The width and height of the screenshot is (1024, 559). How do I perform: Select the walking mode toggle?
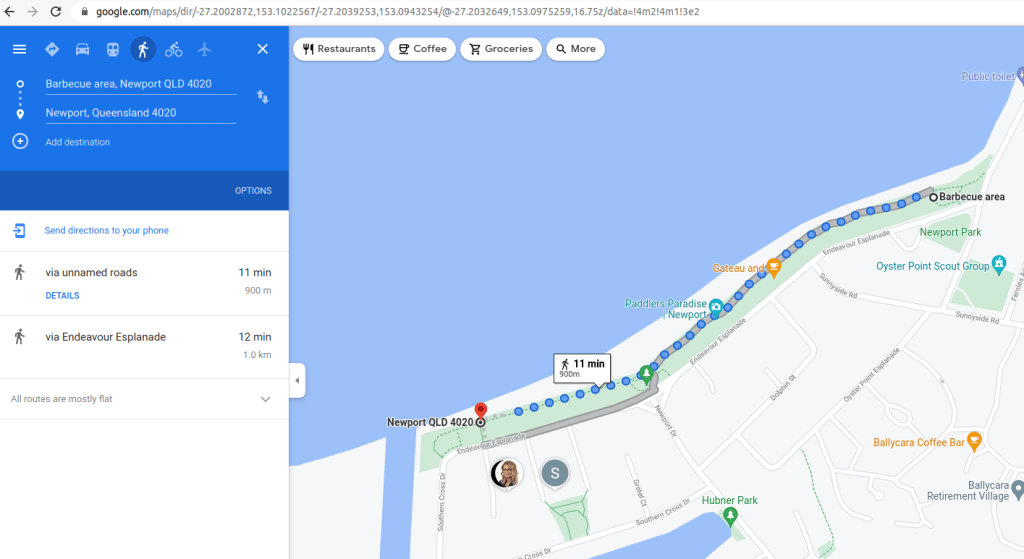pos(143,49)
